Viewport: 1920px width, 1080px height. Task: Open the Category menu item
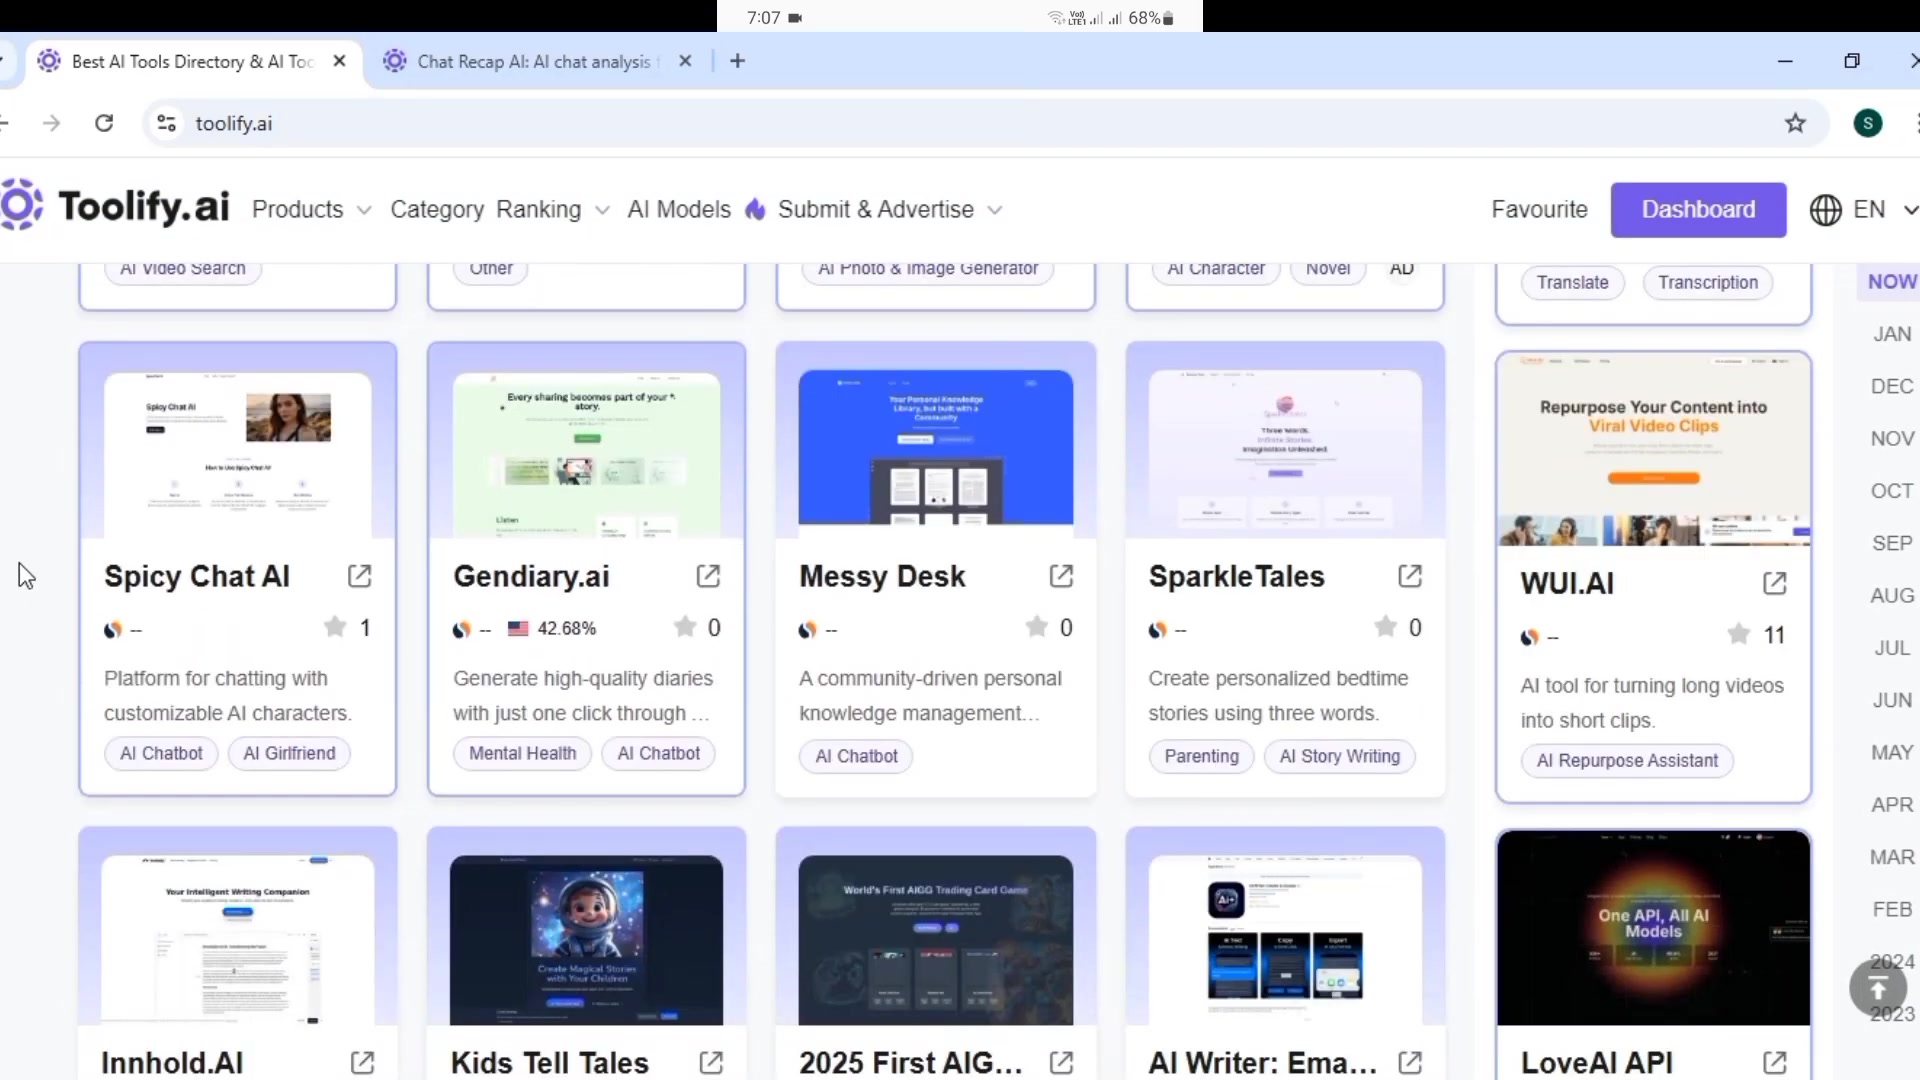(x=437, y=209)
